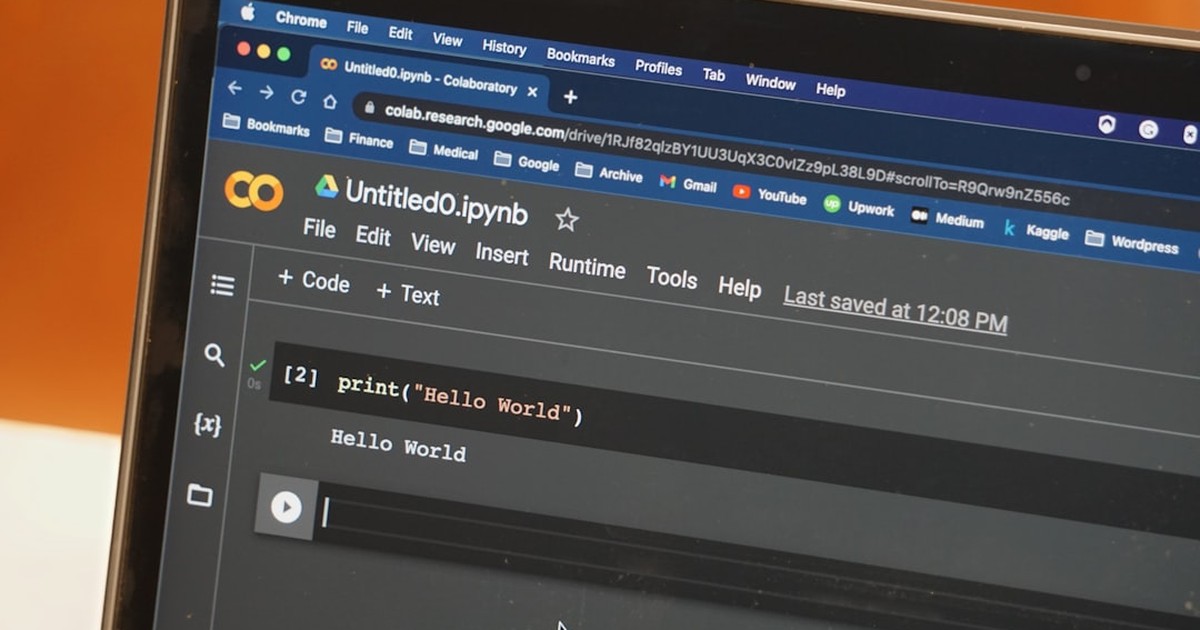Reload the page with the refresh icon
This screenshot has width=1200, height=630.
tap(298, 96)
